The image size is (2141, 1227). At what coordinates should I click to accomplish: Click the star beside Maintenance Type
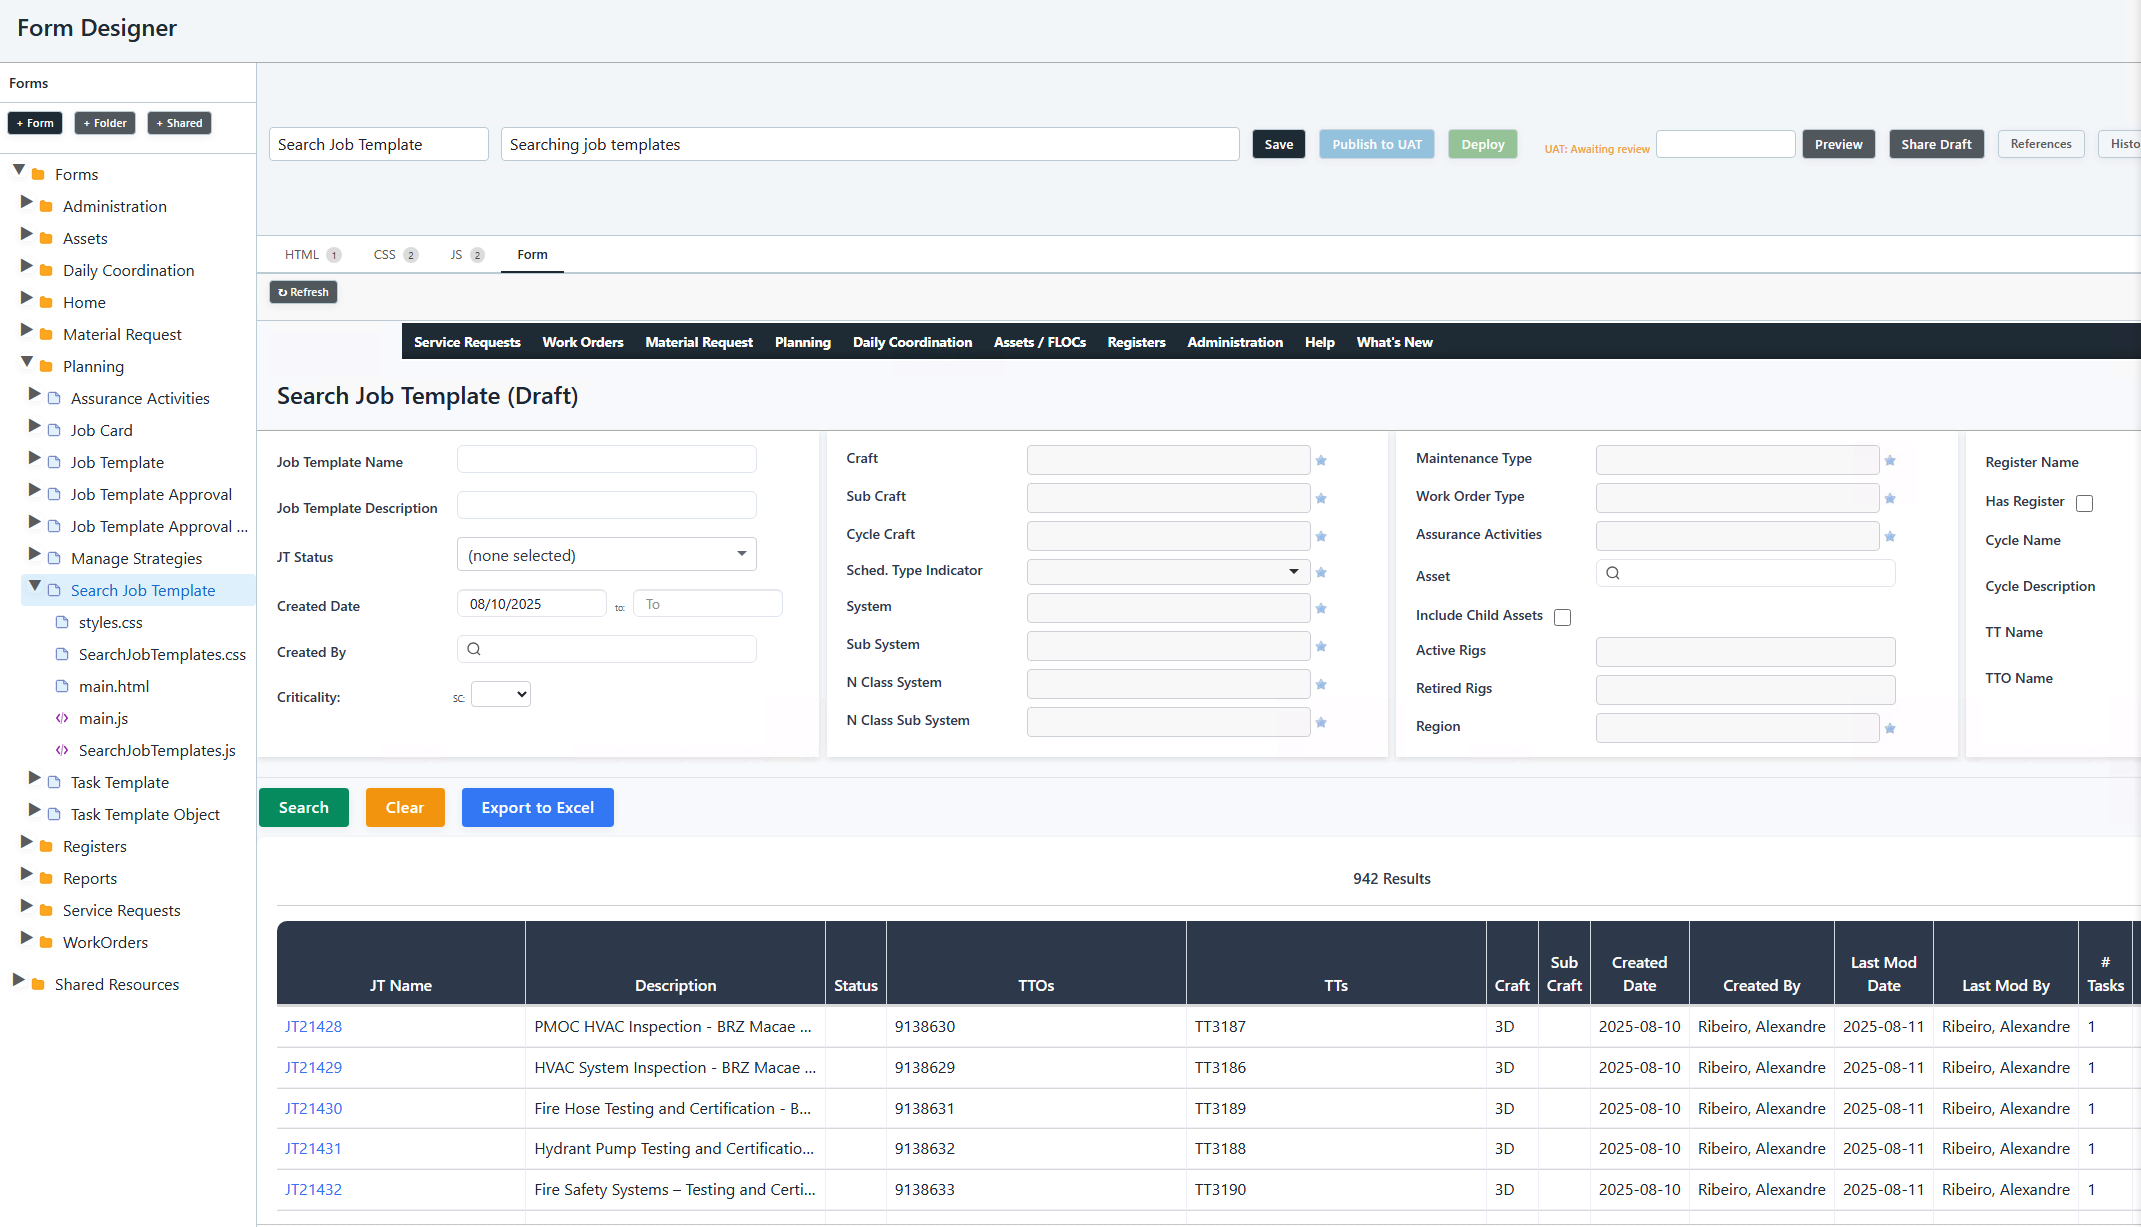click(x=1889, y=460)
